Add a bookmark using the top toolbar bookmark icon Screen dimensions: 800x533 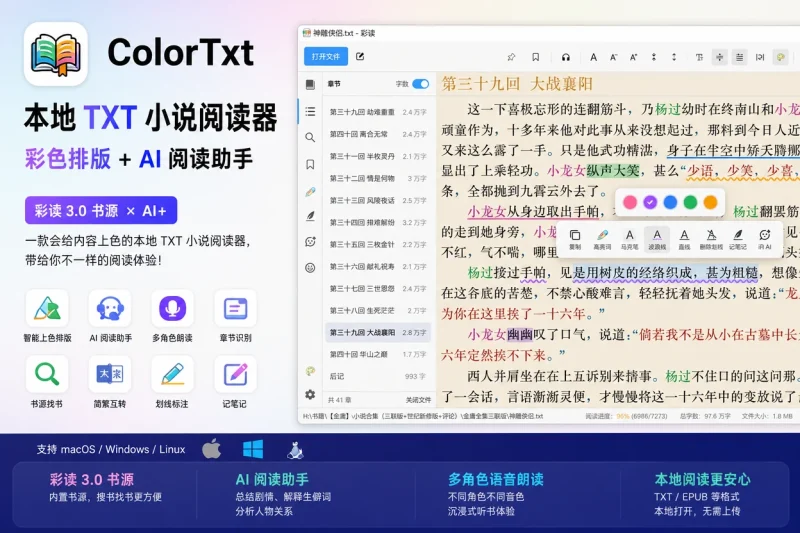(535, 57)
